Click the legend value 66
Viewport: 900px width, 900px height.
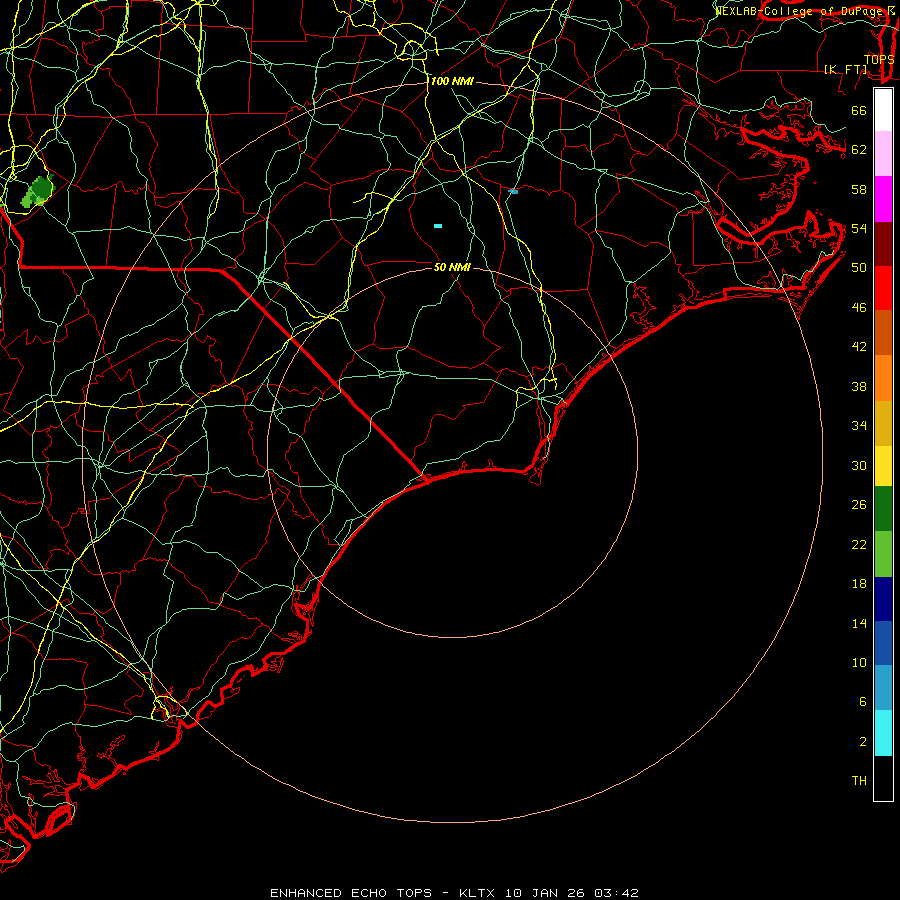859,110
